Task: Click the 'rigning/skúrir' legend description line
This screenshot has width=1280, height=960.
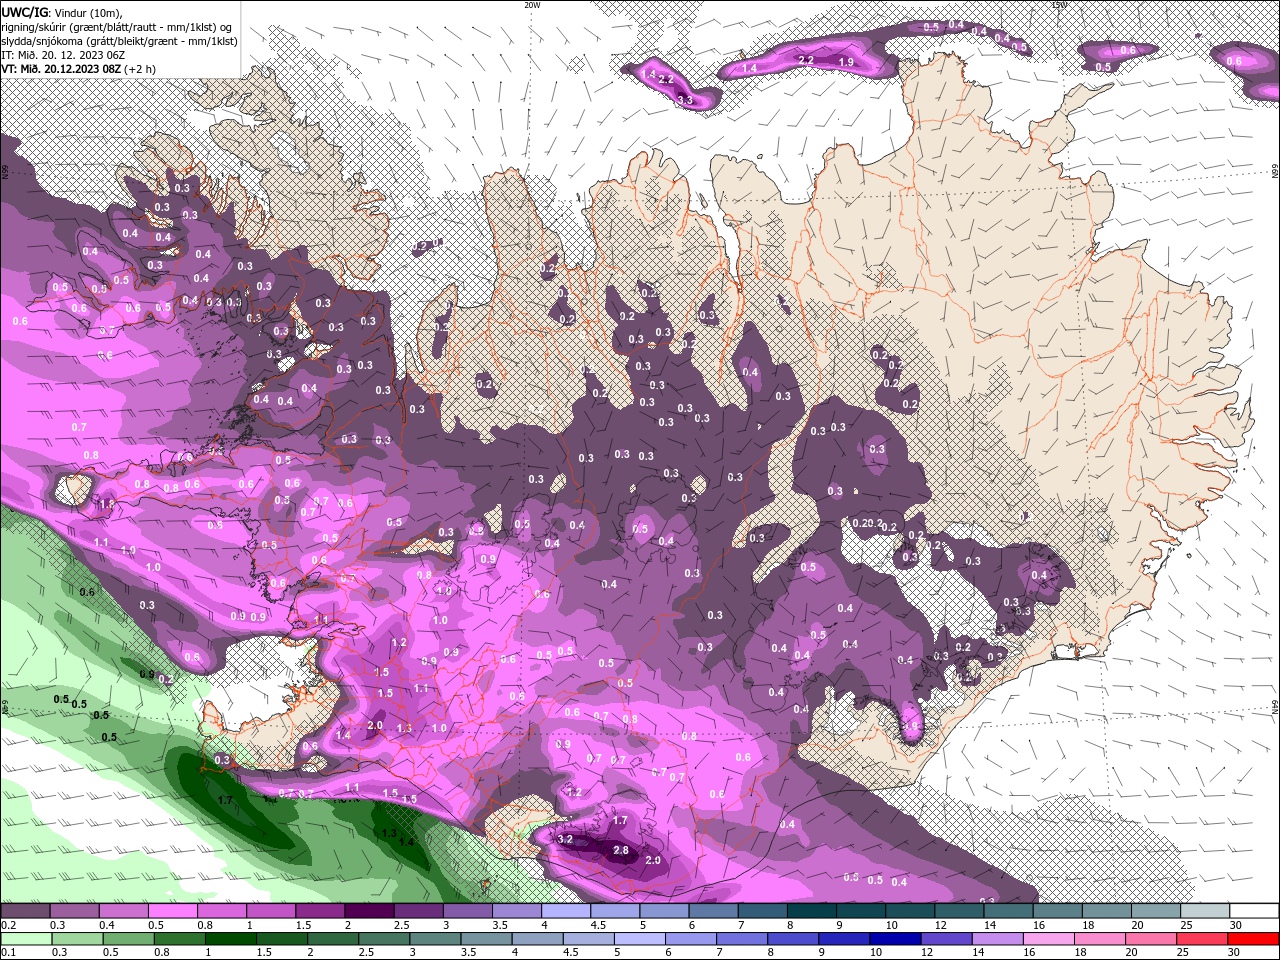Action: pyautogui.click(x=119, y=26)
